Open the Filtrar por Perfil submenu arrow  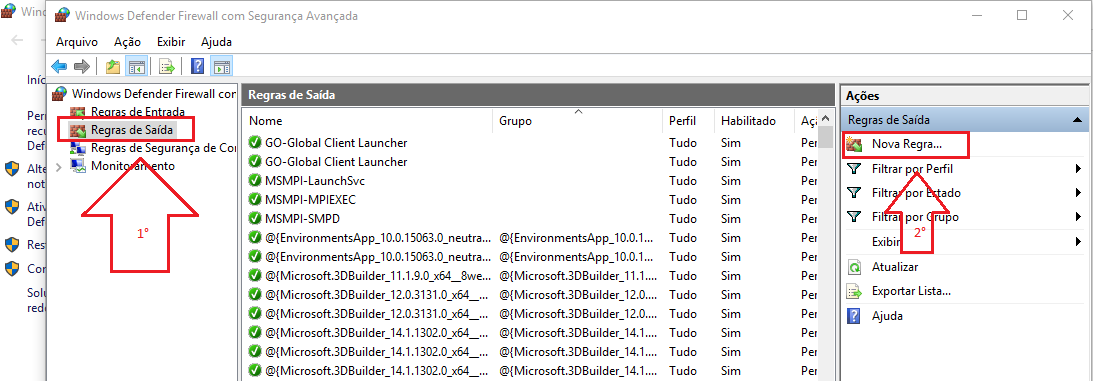click(1078, 169)
